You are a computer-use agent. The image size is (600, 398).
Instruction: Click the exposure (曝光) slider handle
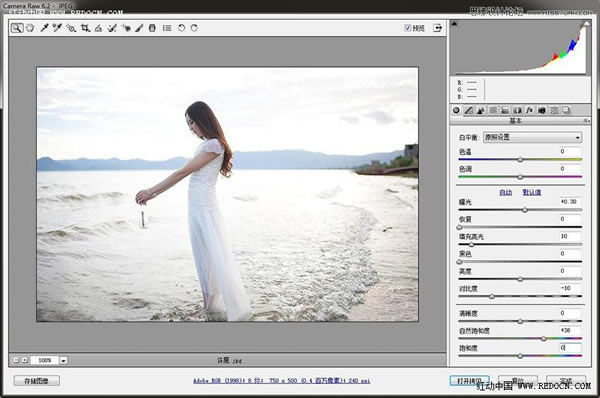point(525,210)
